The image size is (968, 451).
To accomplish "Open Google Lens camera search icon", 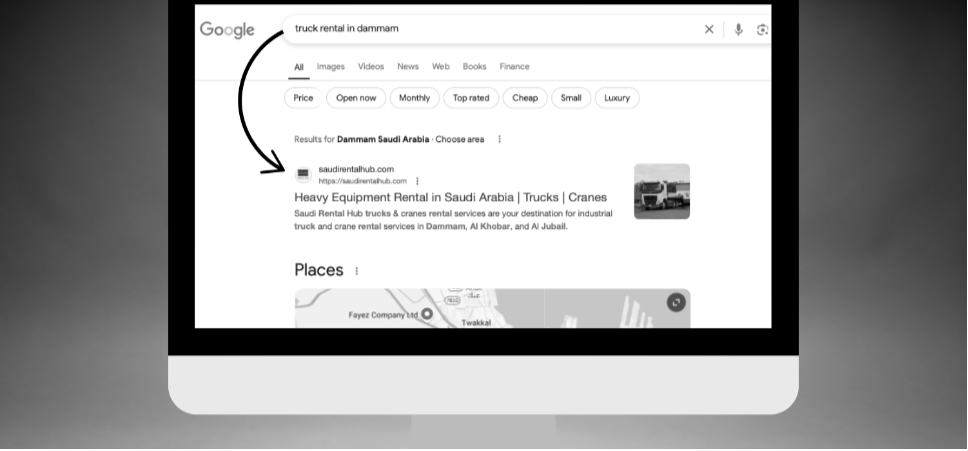I will [763, 29].
